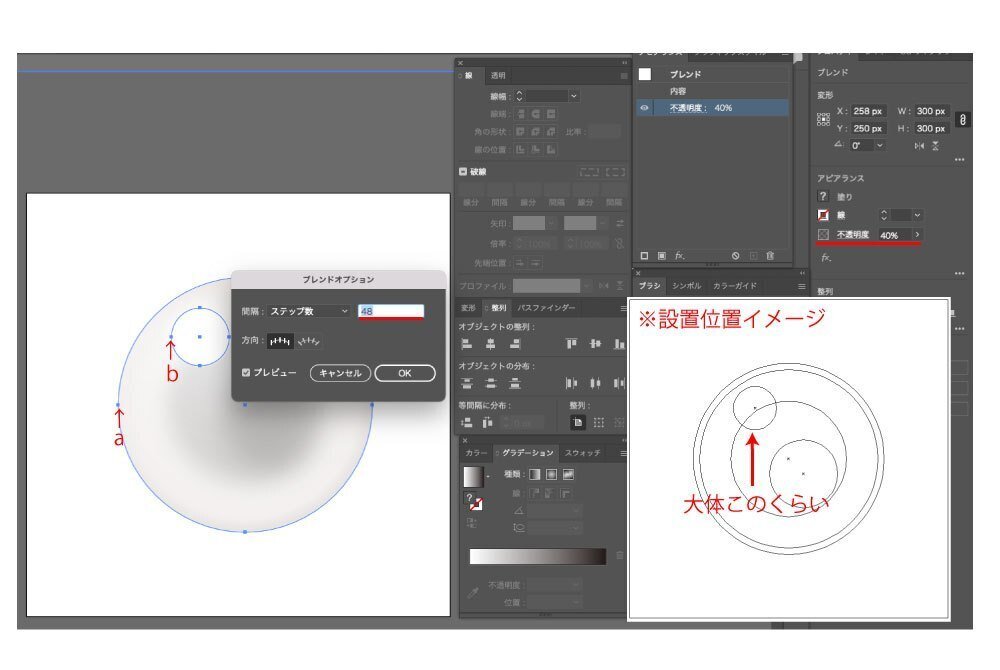Click the vertical distribute center icon
The image size is (1000, 670).
[x=490, y=383]
